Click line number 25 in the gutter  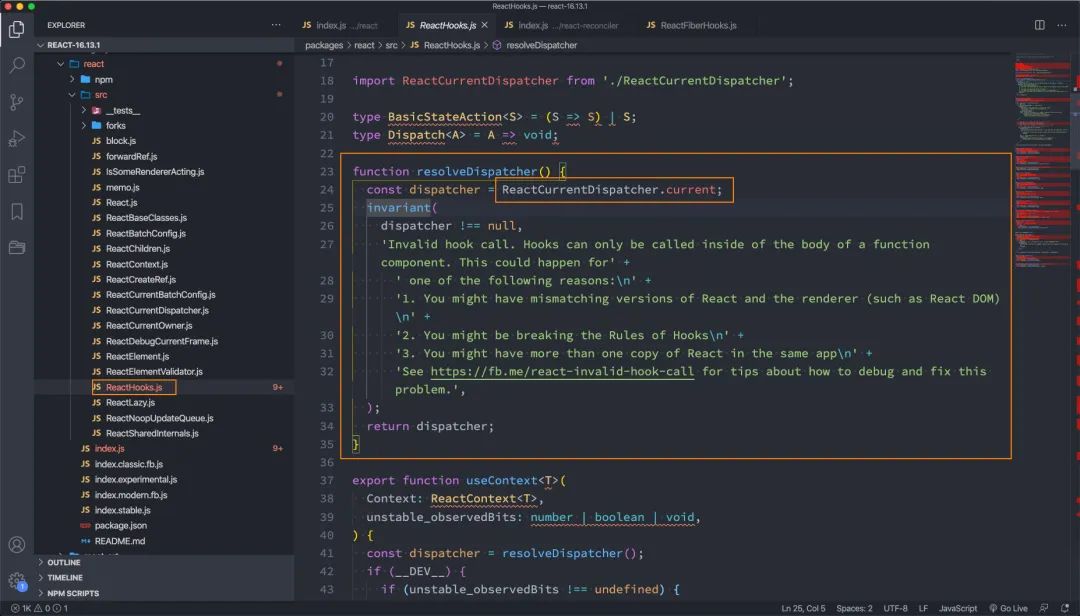pyautogui.click(x=326, y=207)
